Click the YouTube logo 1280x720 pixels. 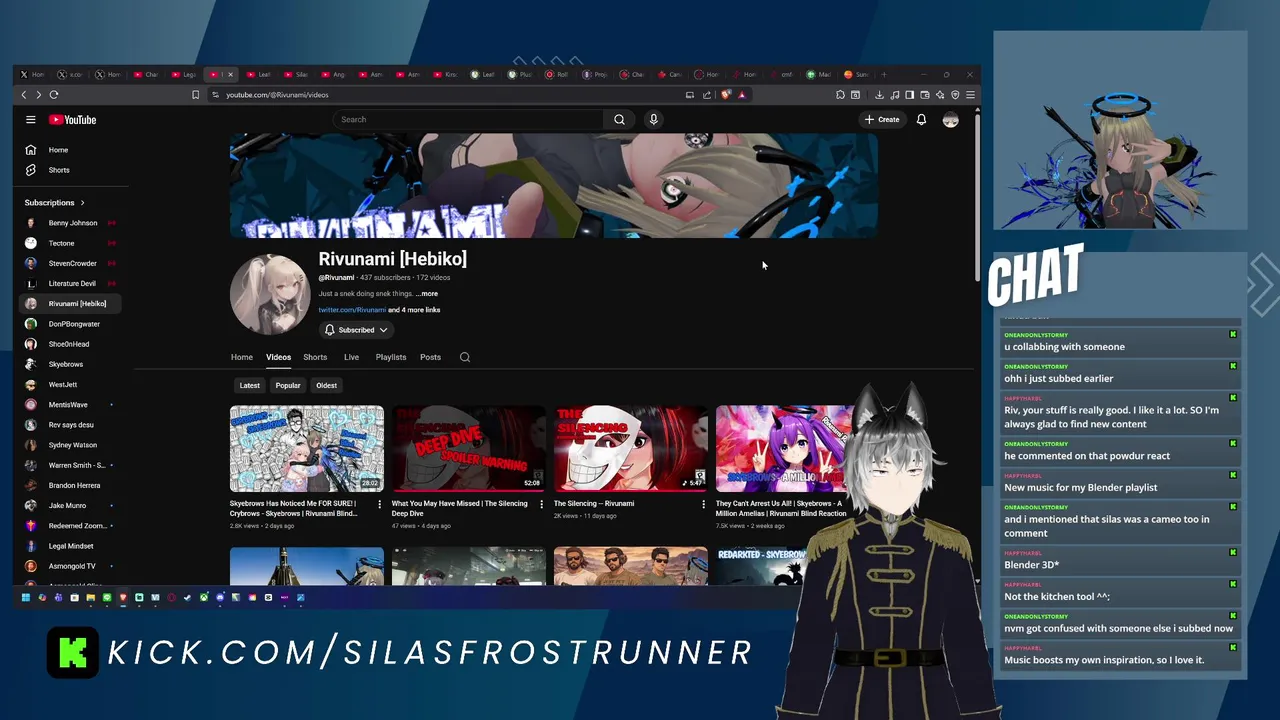pyautogui.click(x=73, y=120)
